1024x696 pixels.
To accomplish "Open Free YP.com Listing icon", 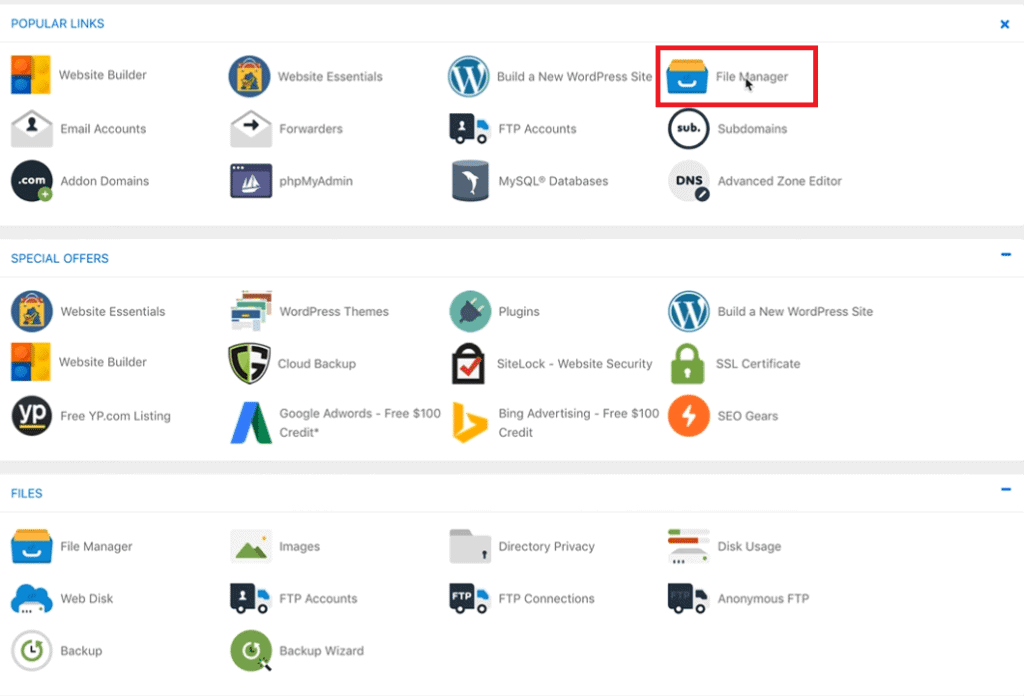I will 31,416.
